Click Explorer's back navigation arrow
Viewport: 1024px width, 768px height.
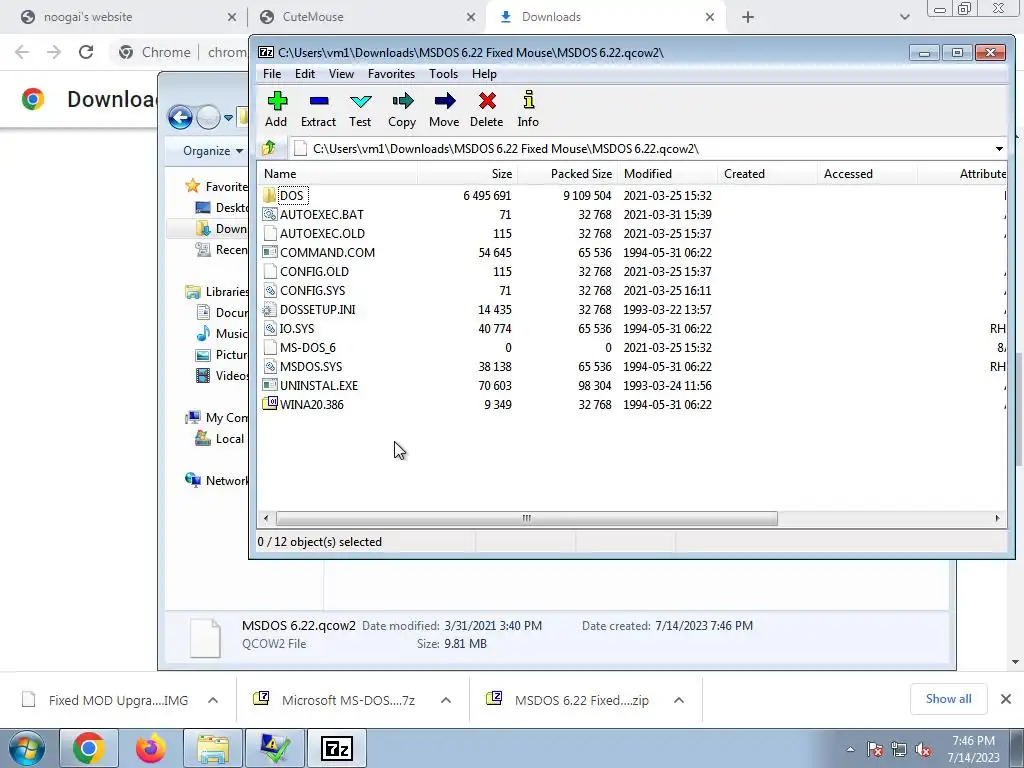tap(180, 118)
